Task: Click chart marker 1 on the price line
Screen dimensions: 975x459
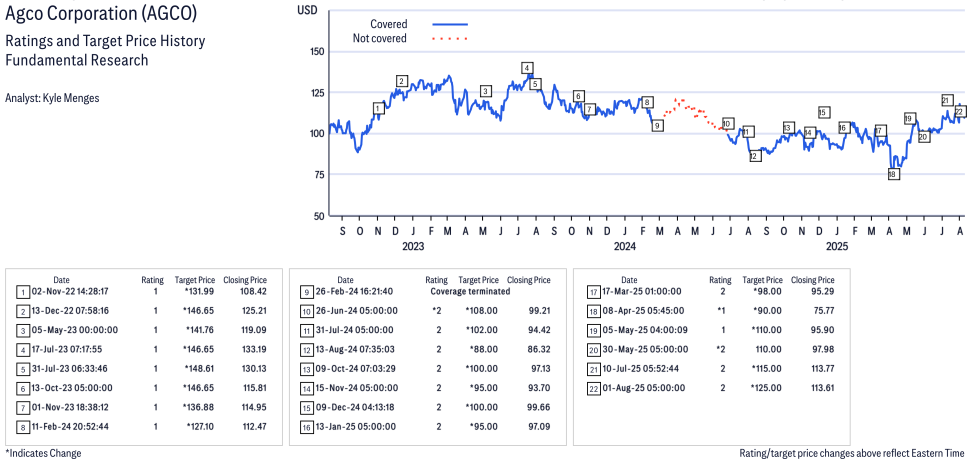Action: click(x=378, y=109)
